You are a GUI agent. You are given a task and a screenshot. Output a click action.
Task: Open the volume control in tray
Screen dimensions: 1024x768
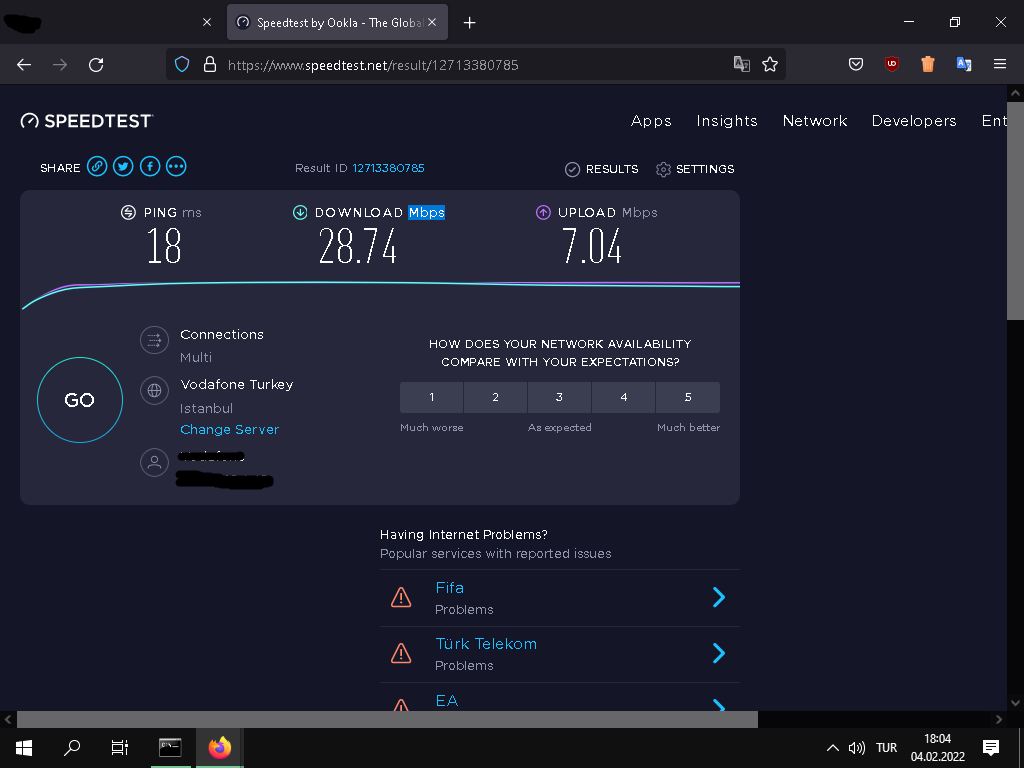(857, 748)
